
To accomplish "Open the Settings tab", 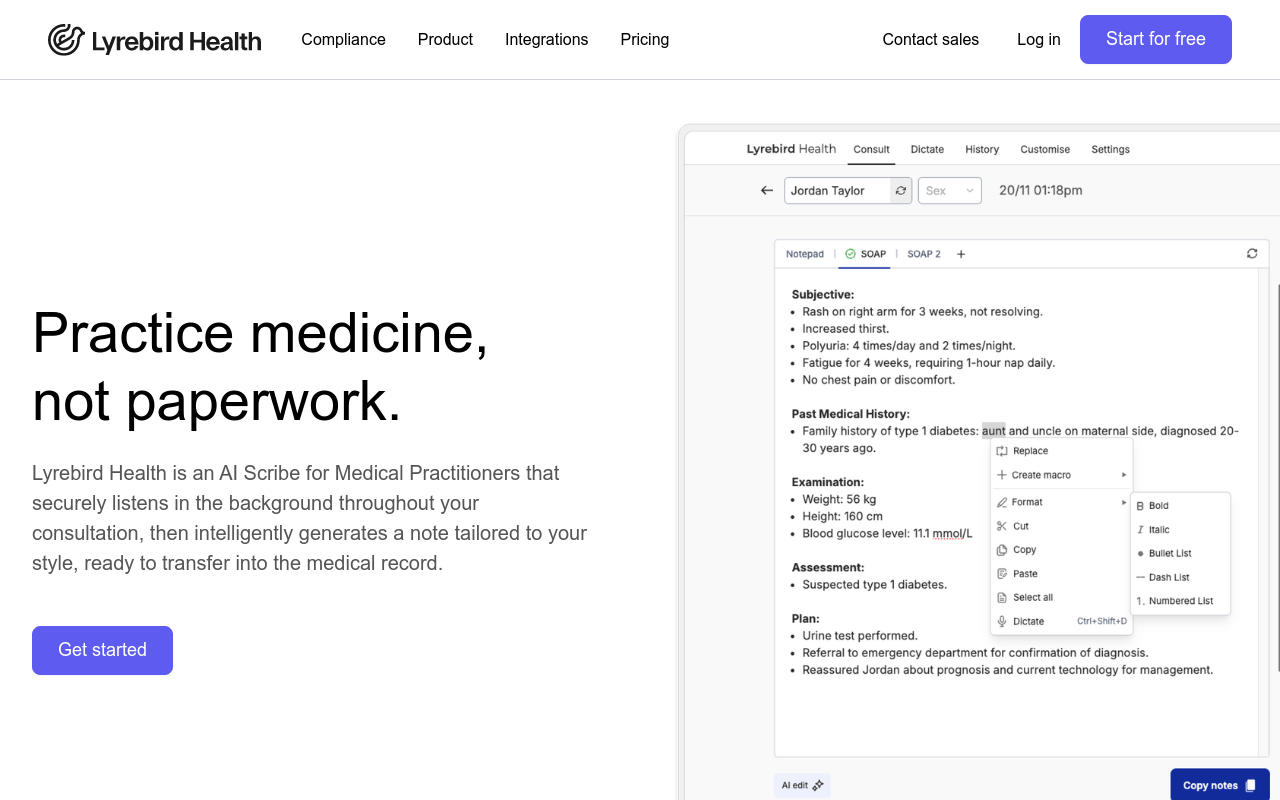I will (x=1110, y=149).
